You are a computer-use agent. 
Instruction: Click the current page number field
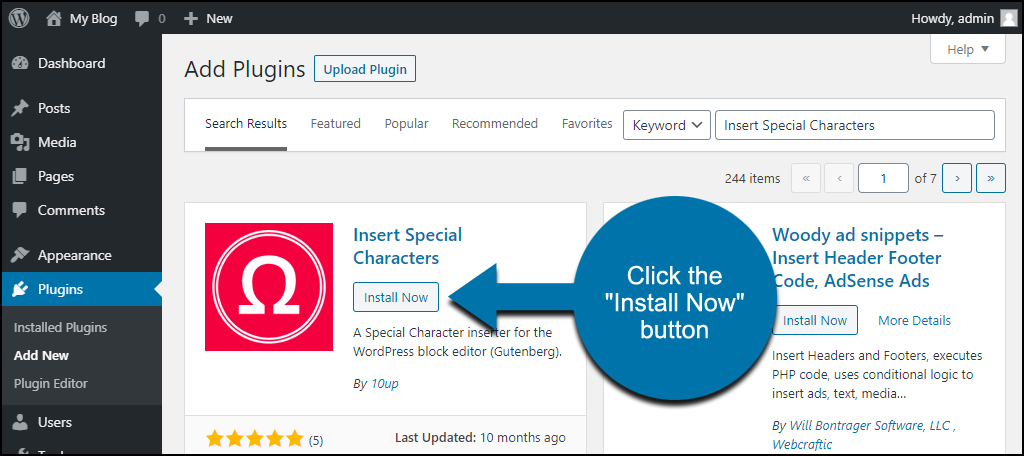pyautogui.click(x=883, y=178)
